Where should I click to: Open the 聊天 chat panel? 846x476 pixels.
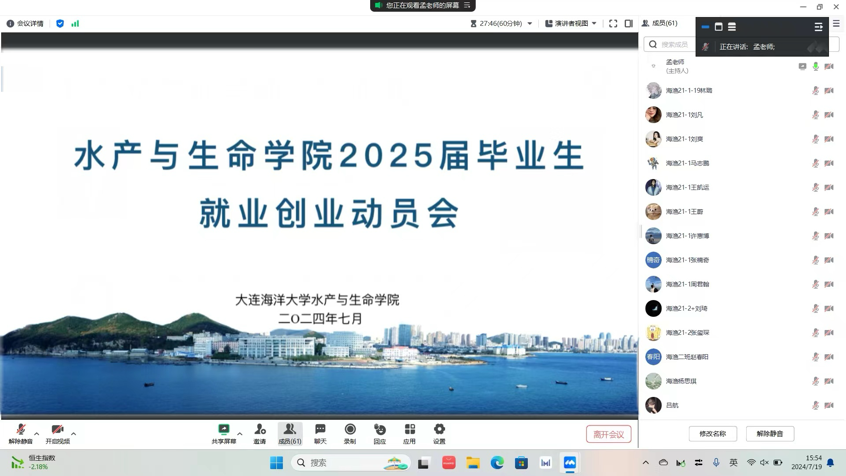(320, 433)
